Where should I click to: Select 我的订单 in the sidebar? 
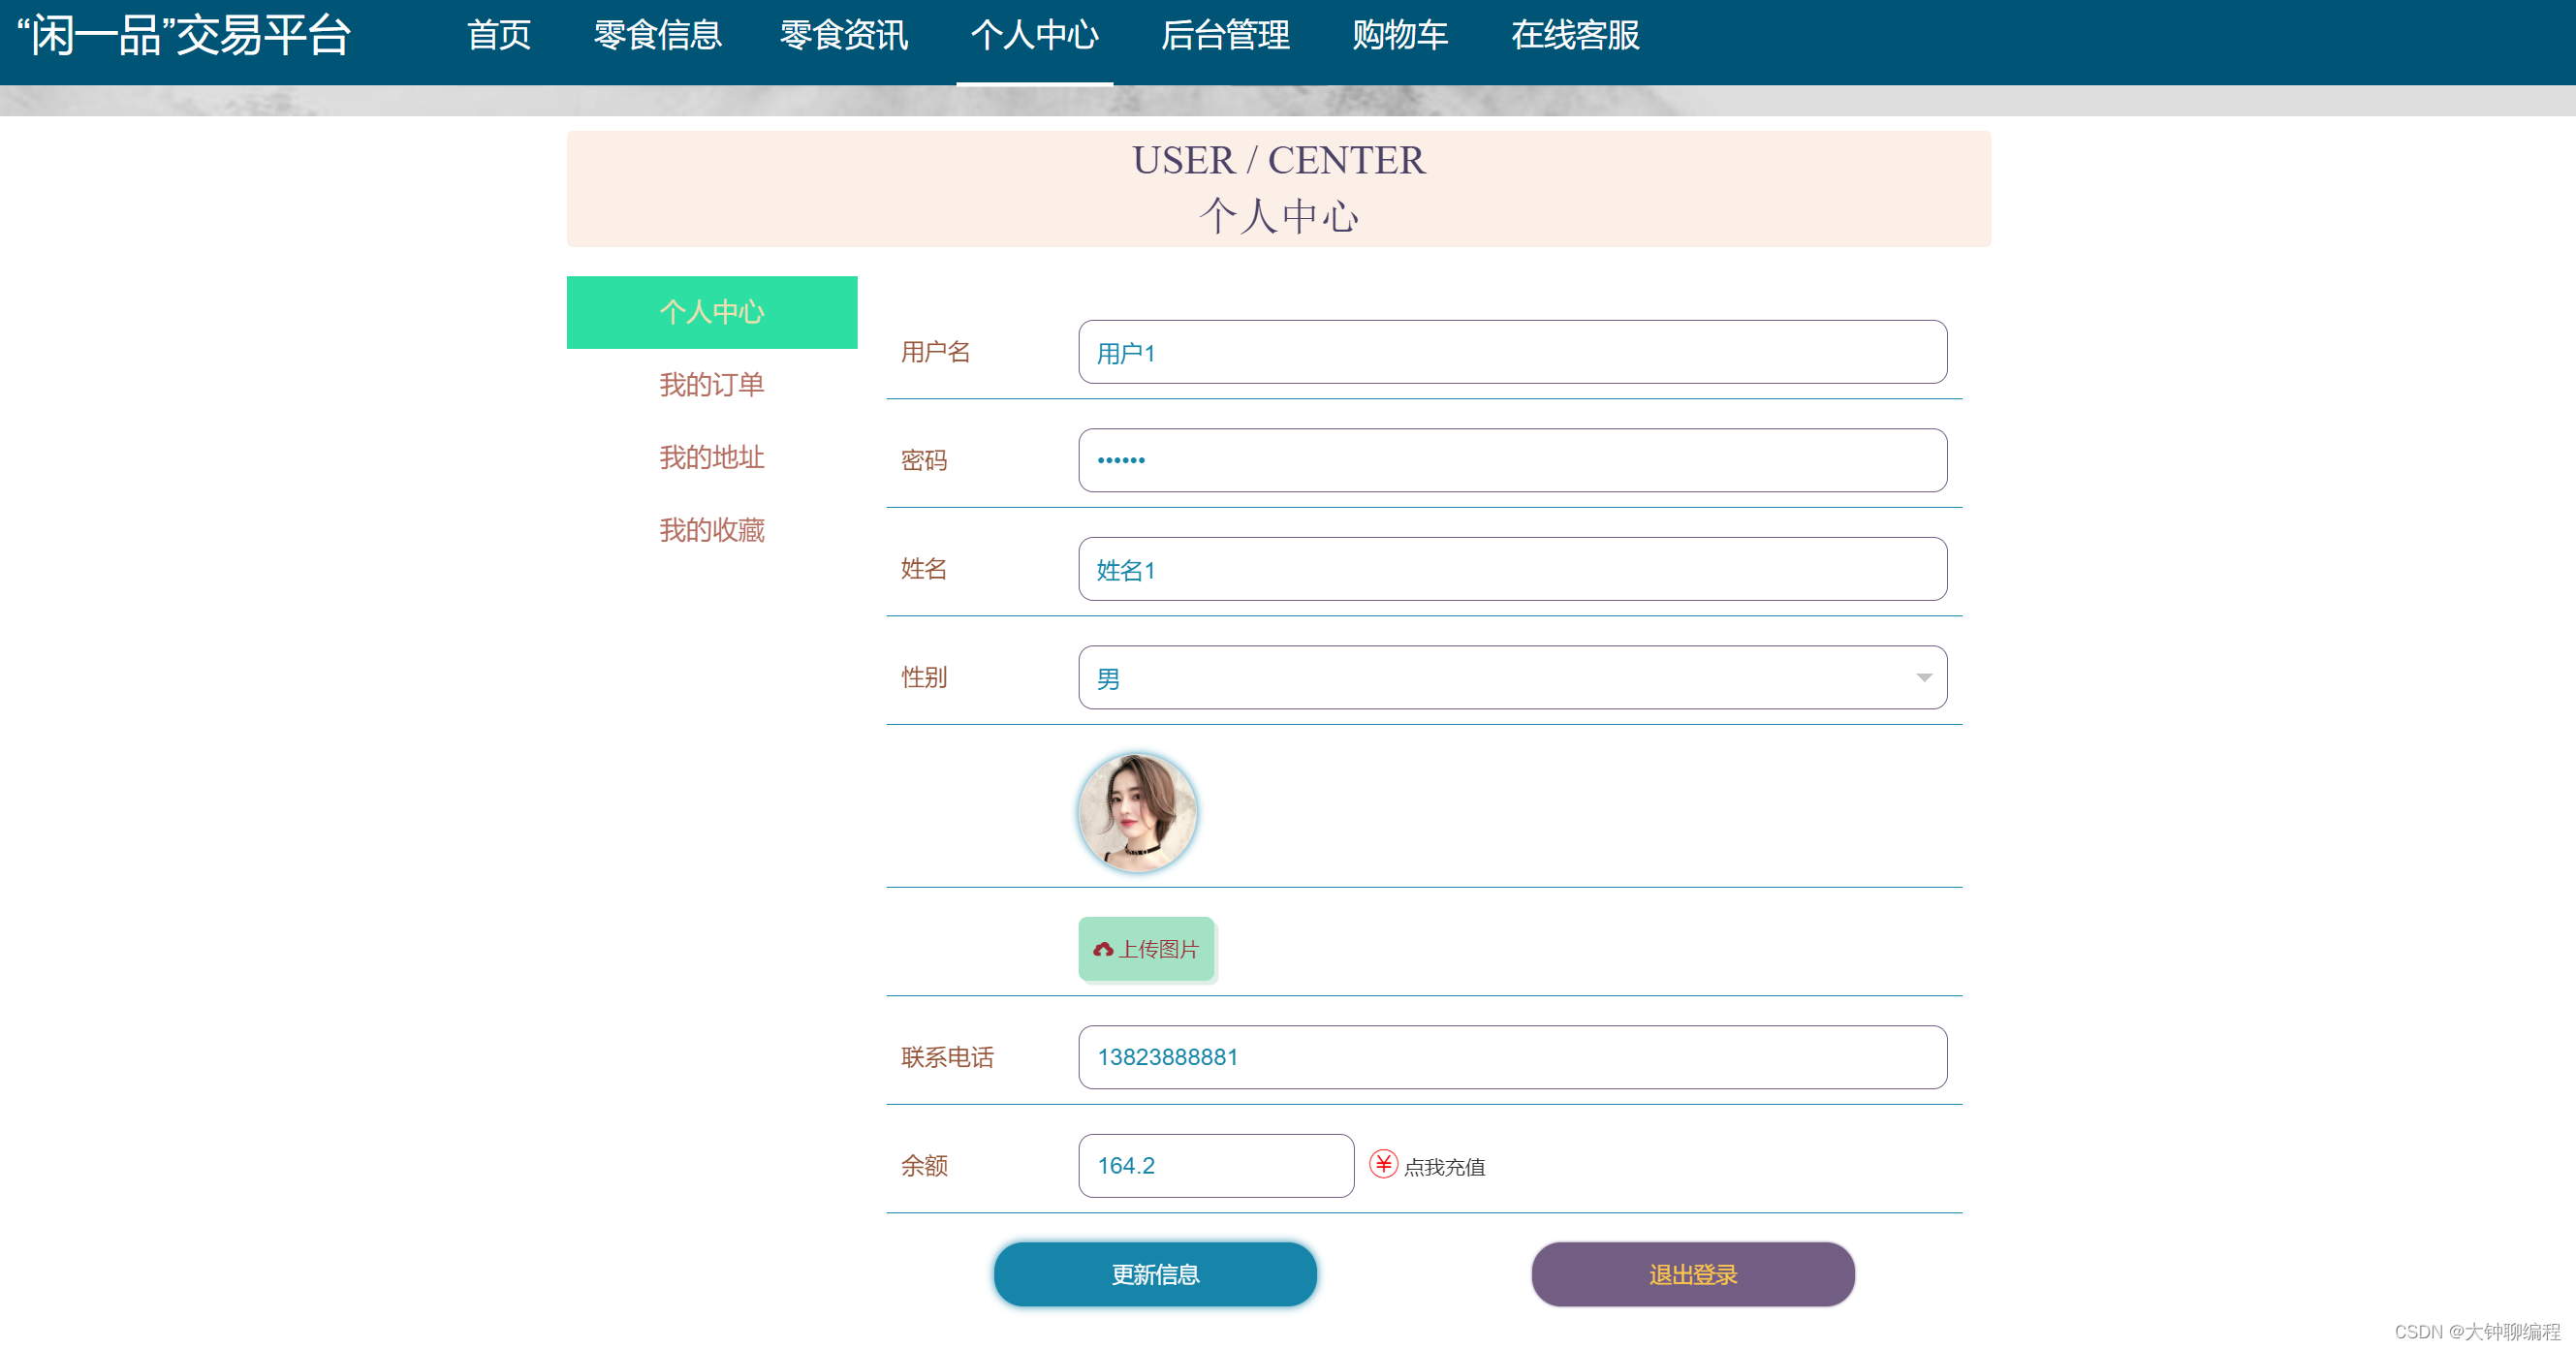[x=711, y=385]
